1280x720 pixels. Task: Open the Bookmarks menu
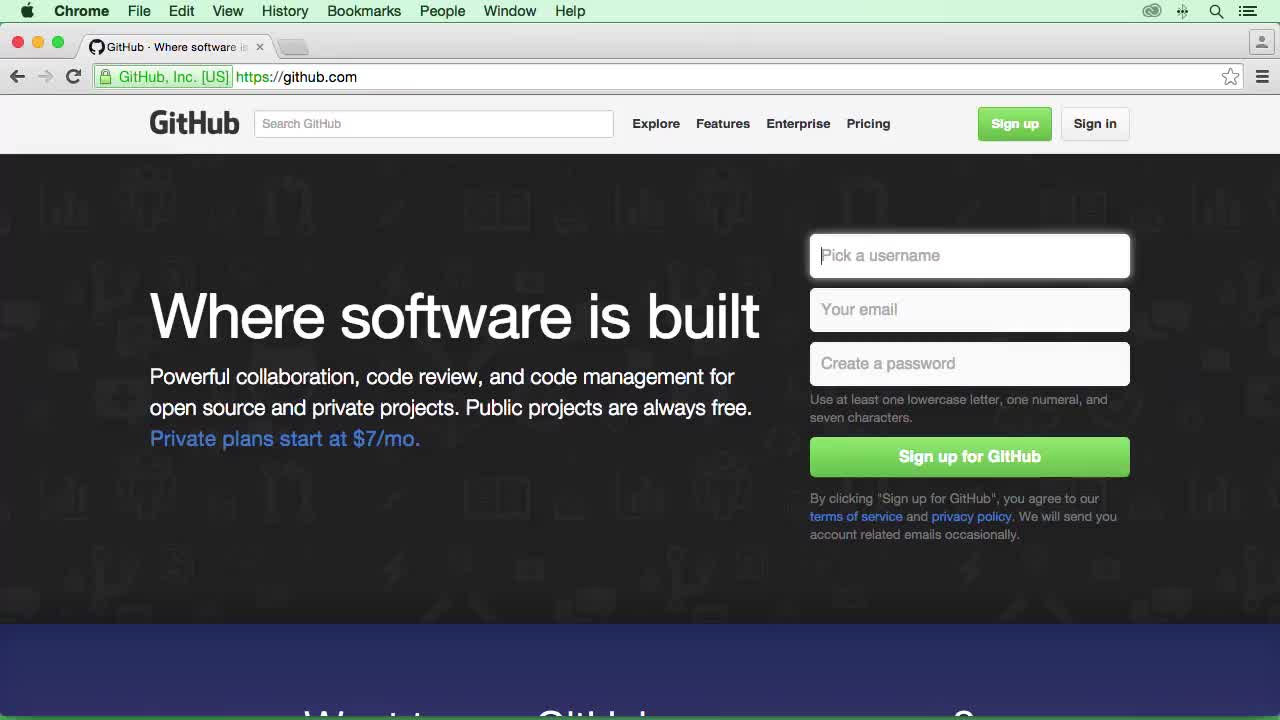click(364, 11)
